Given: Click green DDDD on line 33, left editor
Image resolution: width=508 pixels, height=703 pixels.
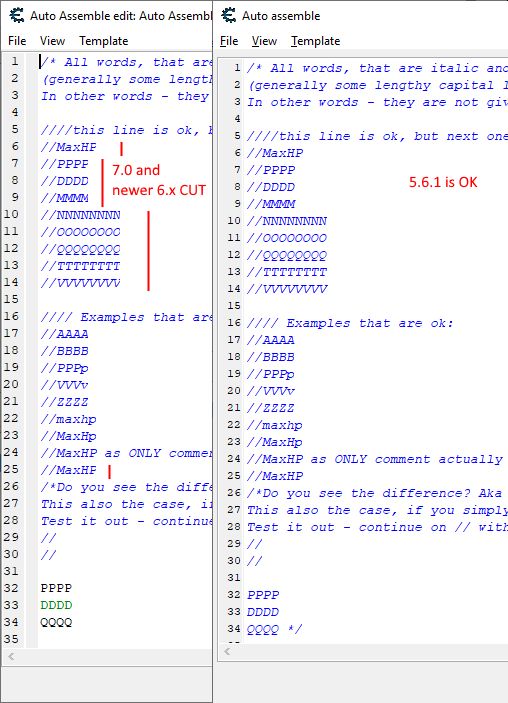Looking at the screenshot, I should tap(56, 605).
